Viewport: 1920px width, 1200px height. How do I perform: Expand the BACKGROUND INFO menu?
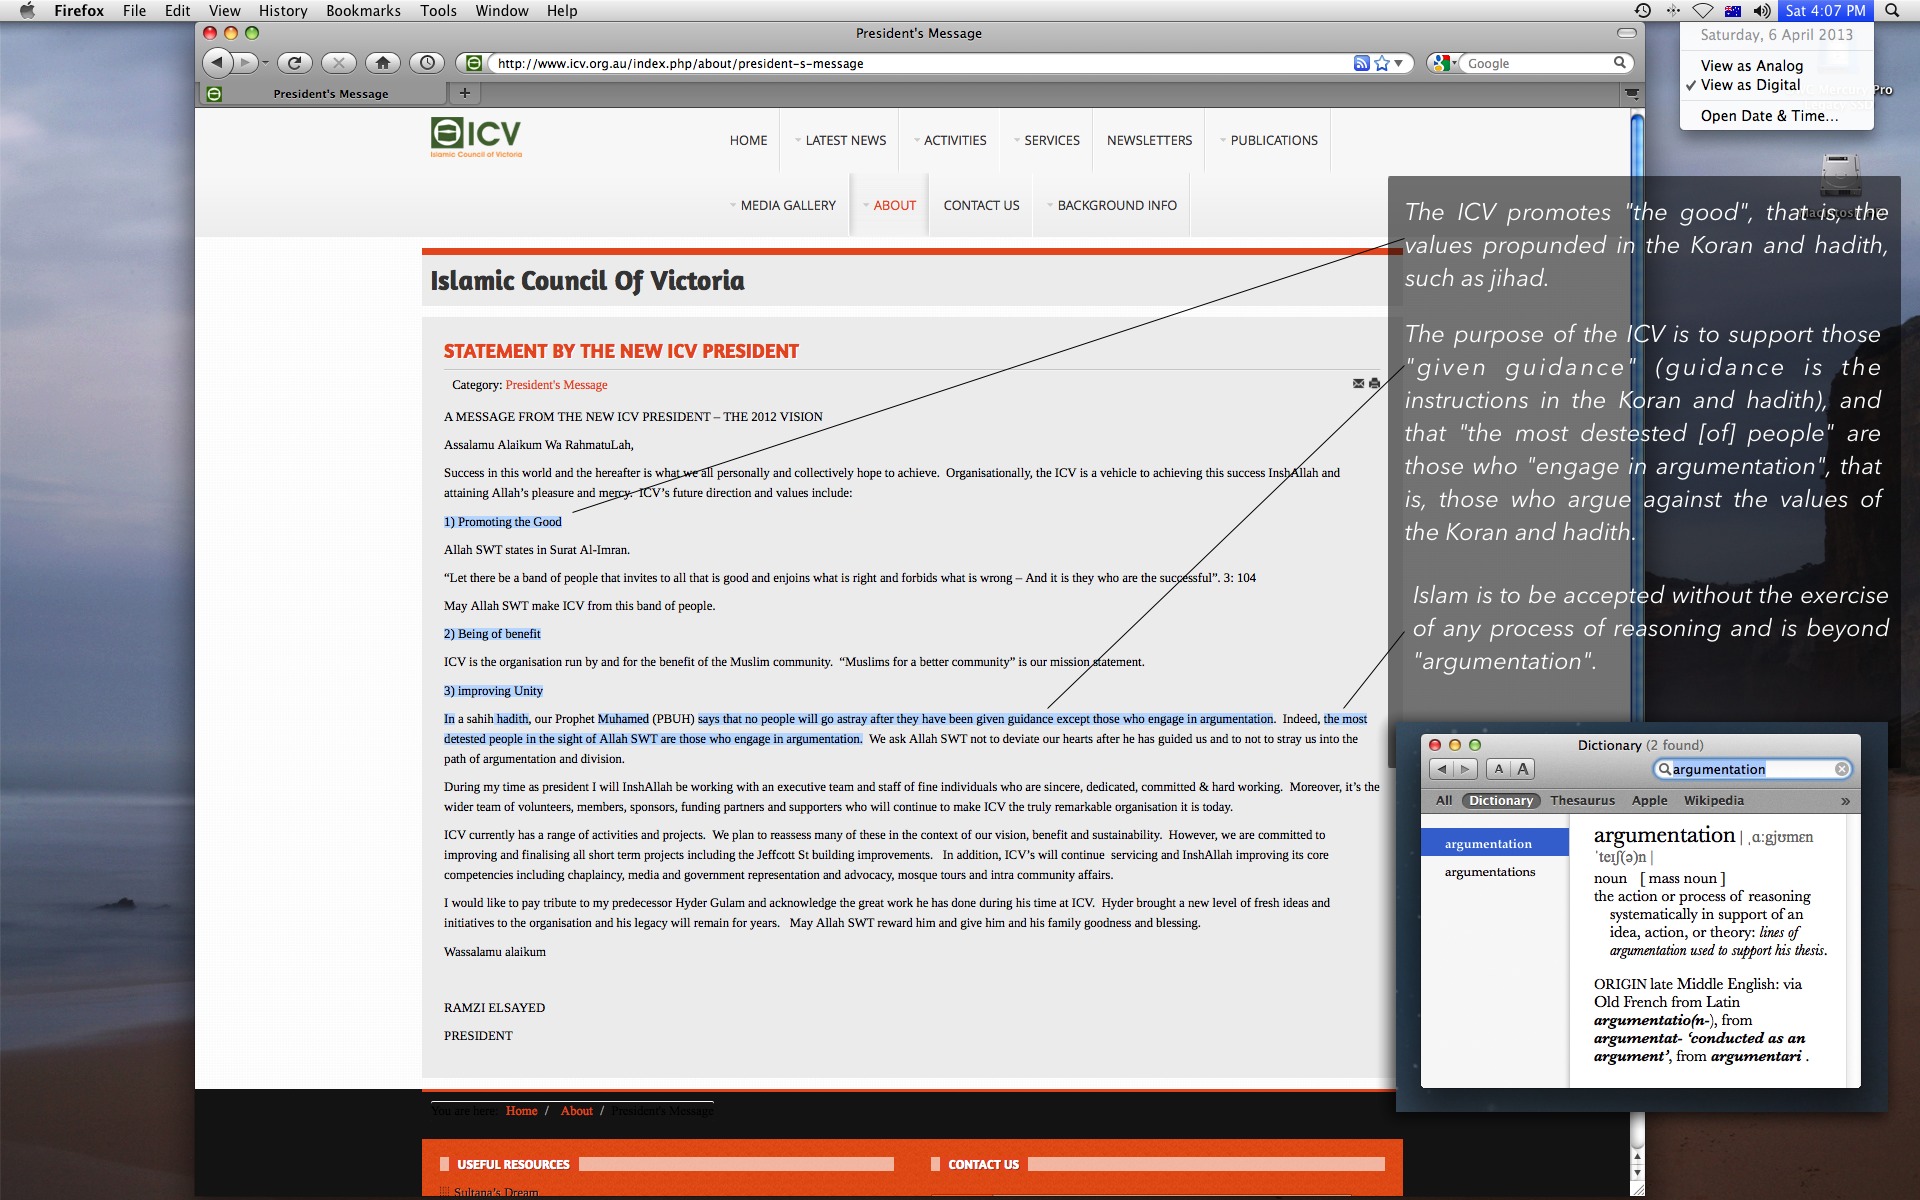[1112, 205]
